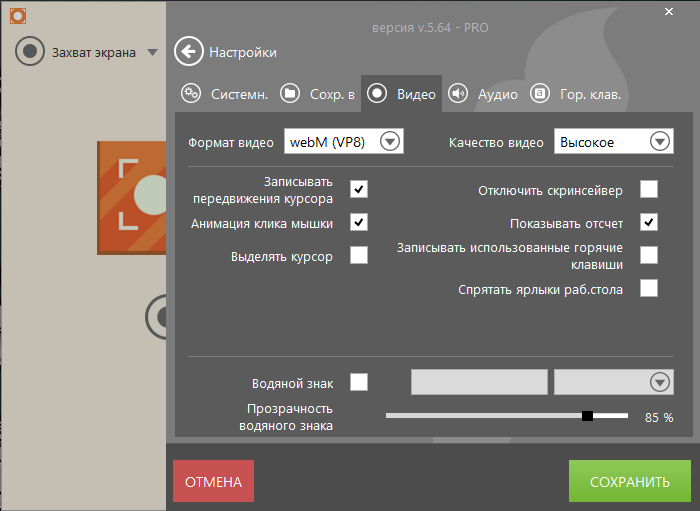This screenshot has height=511, width=700.
Task: Click the СОХРАНИТЬ button
Action: [630, 481]
